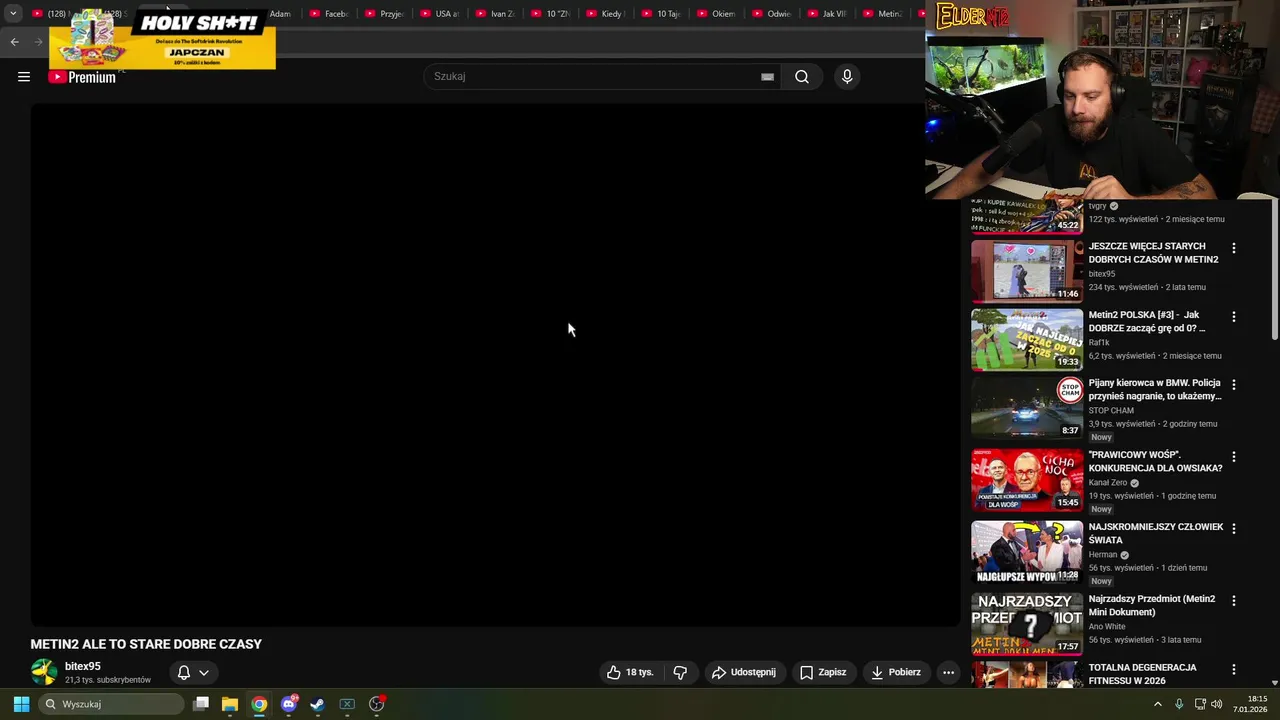Open JESZCZE WIĘCEJ STARYCH DOBRYCH CZASÓW thumbnail
Image resolution: width=1280 pixels, height=720 pixels.
pyautogui.click(x=1027, y=271)
